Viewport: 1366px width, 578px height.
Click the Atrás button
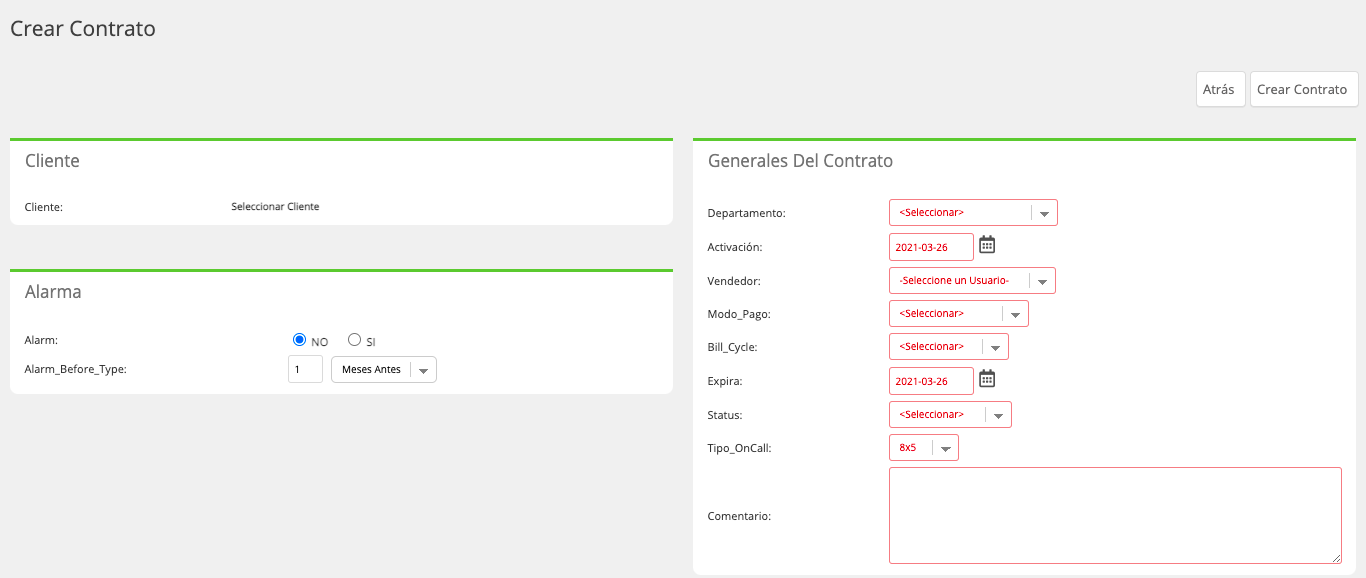pos(1219,89)
